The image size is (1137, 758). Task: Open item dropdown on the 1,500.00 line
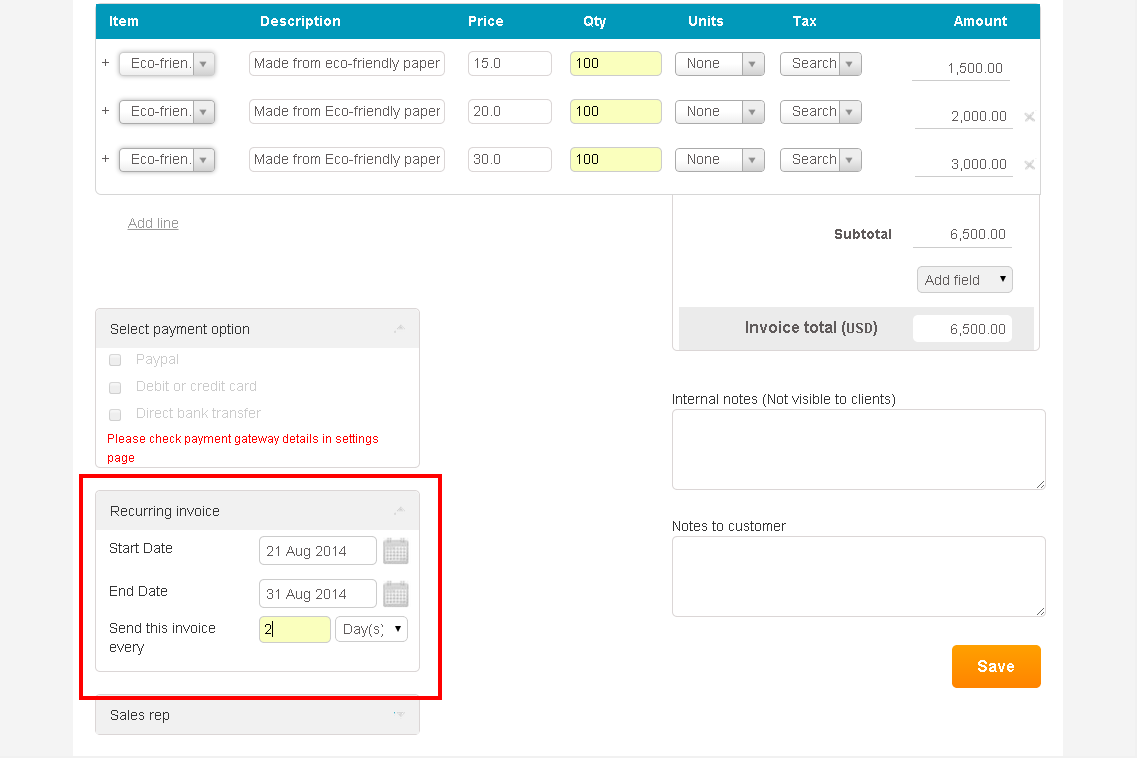[167, 64]
